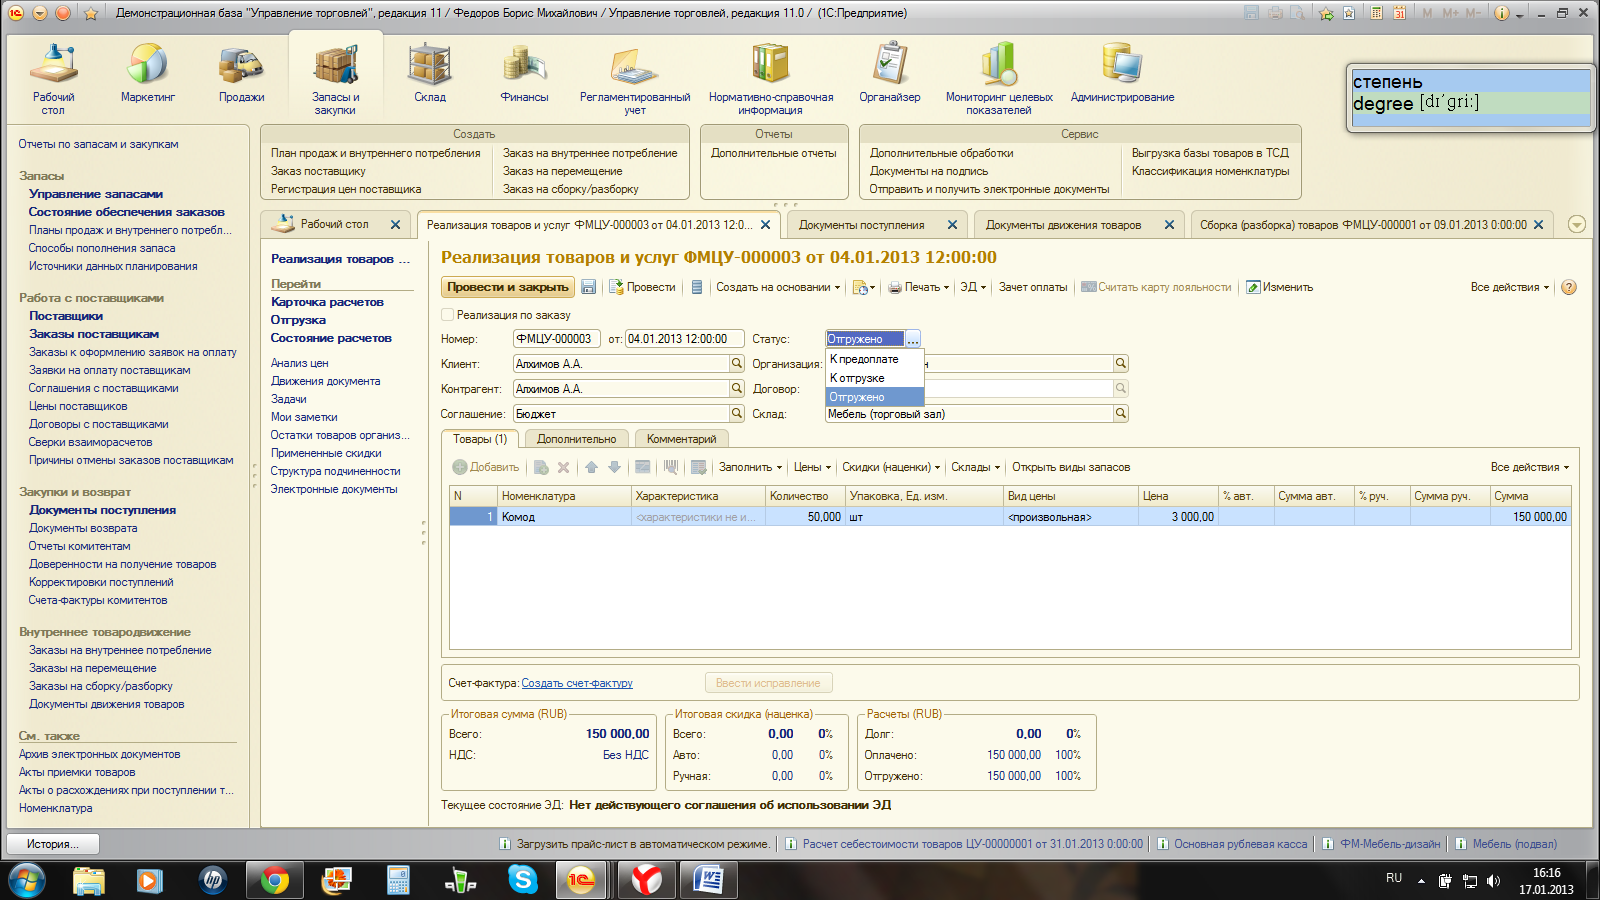Expand the Все действия menu in document toolbar
Screen dimensions: 1600x900
pyautogui.click(x=1509, y=287)
